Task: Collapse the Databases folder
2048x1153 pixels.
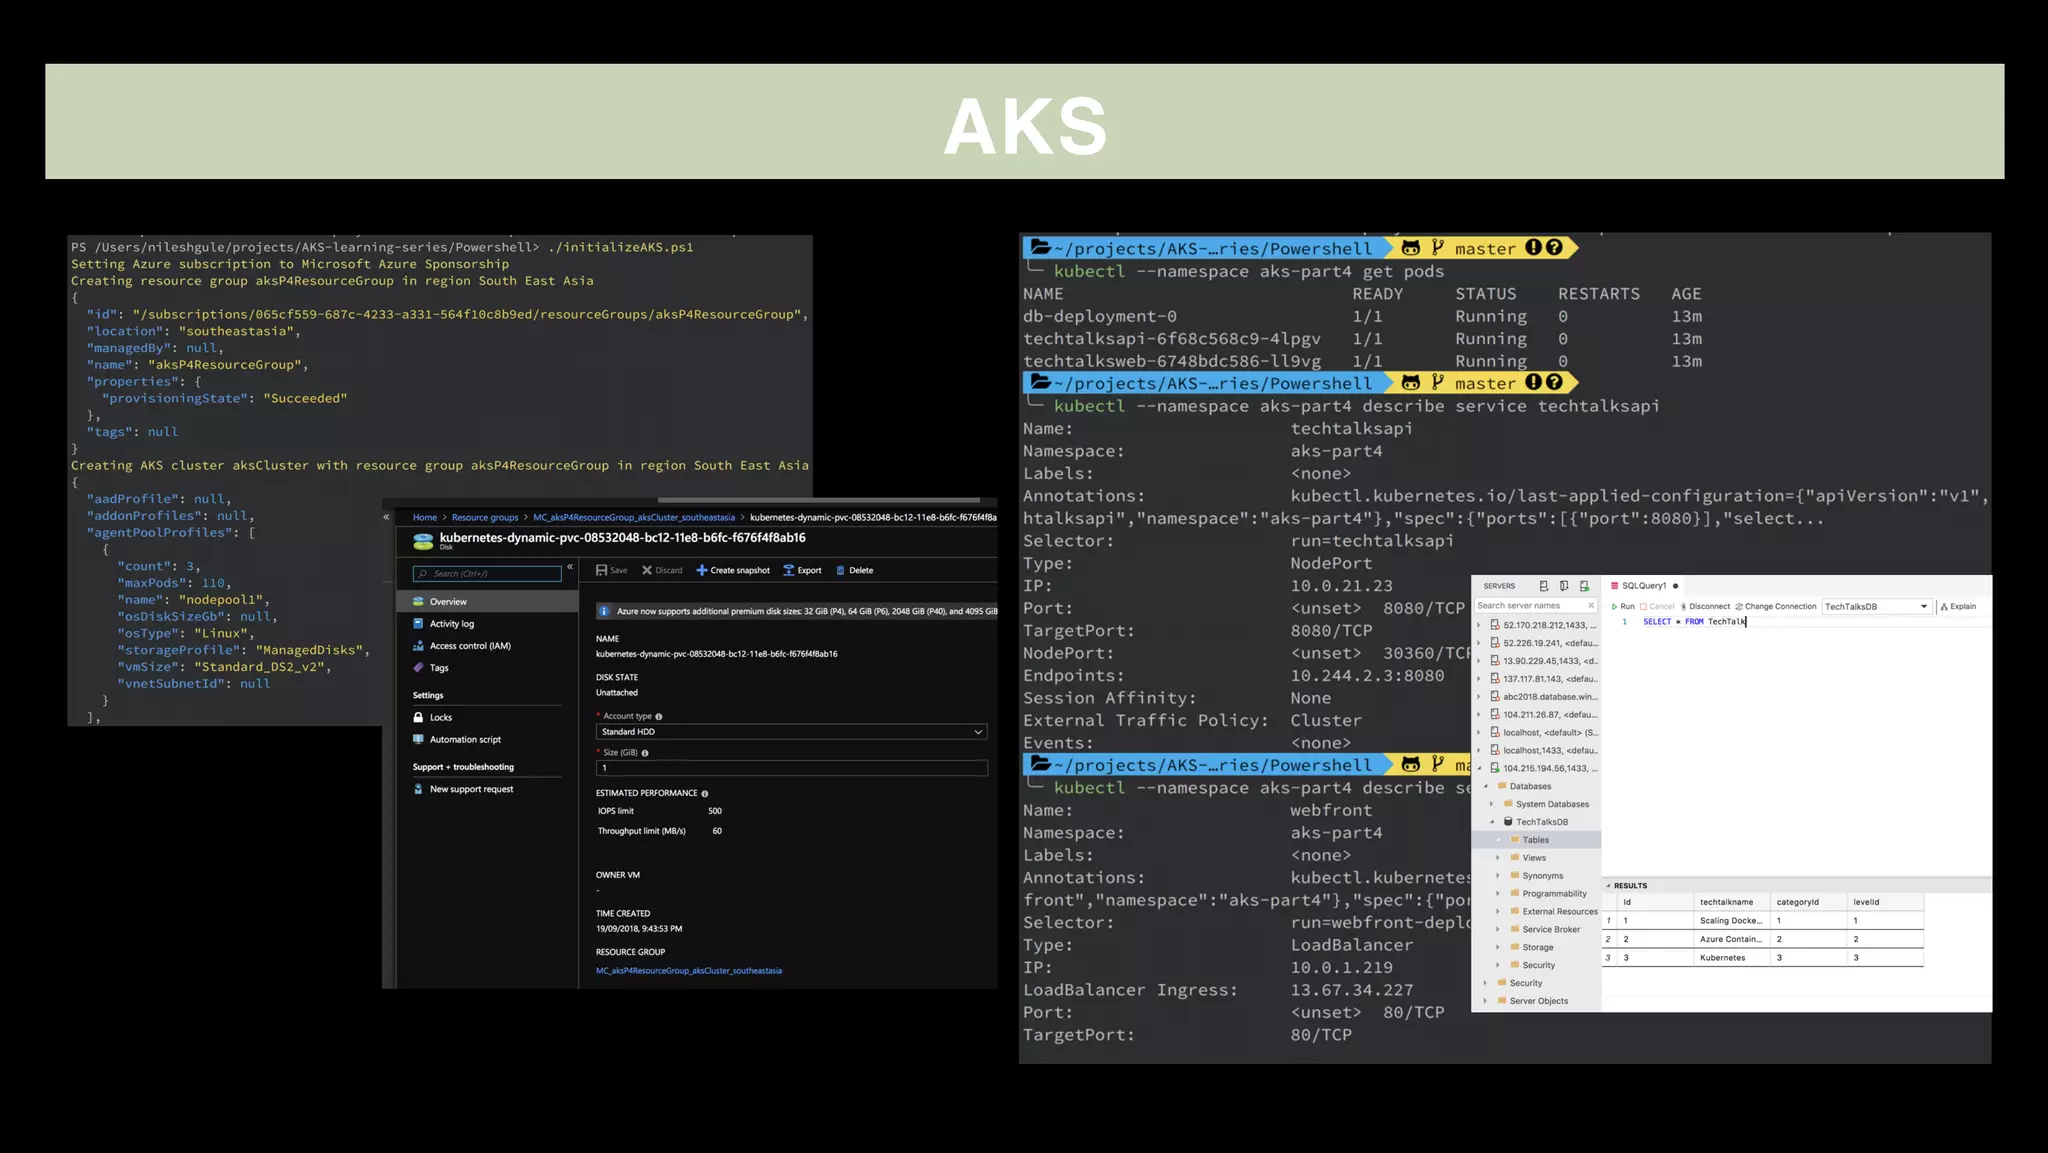Action: (x=1486, y=786)
